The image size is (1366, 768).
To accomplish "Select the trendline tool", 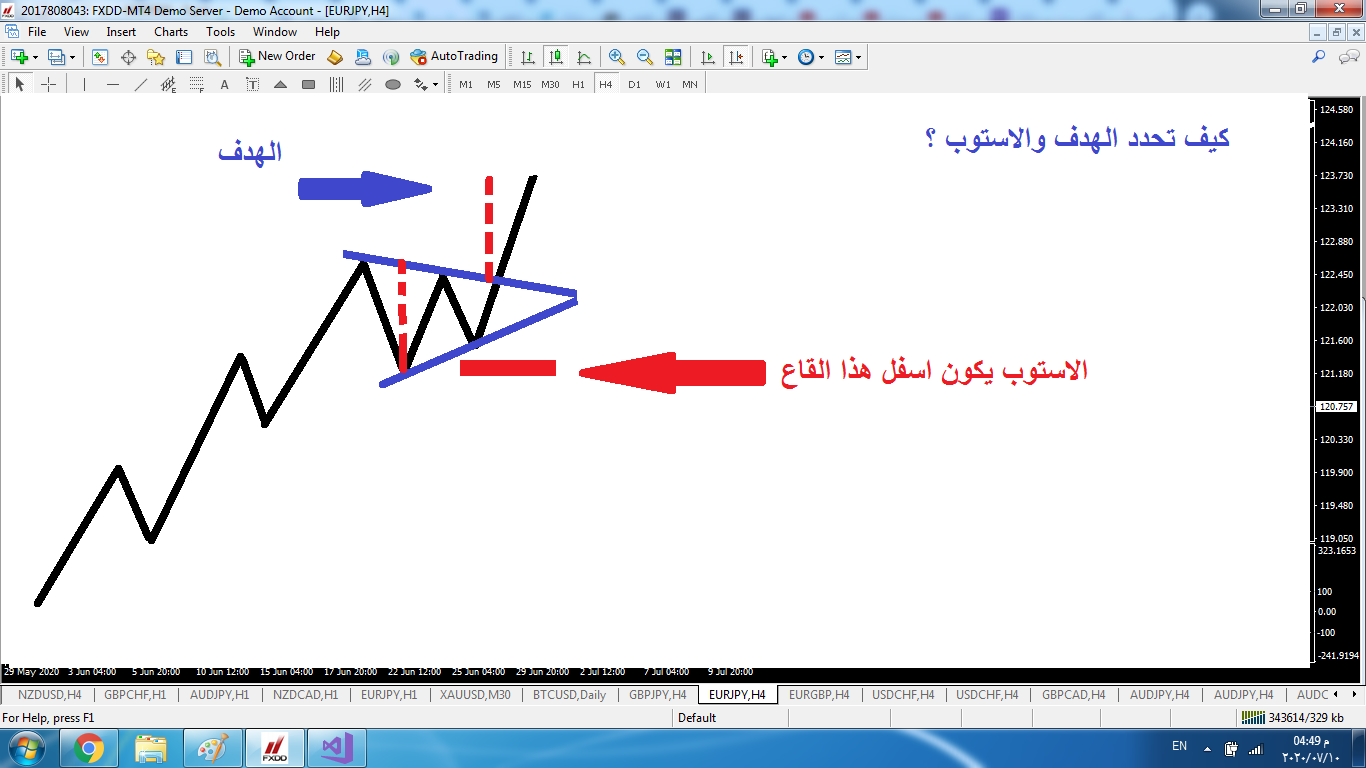I will 140,85.
